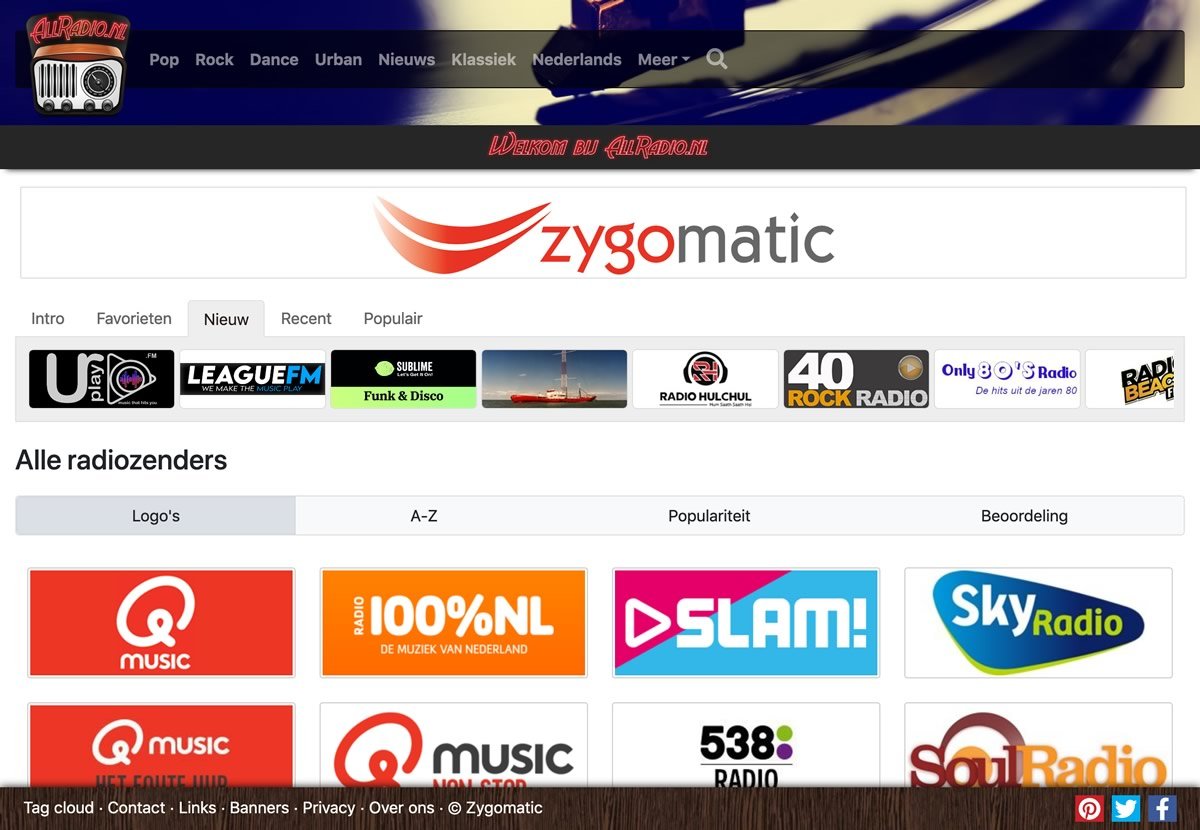
Task: Switch to the Recent tab
Action: [x=306, y=319]
